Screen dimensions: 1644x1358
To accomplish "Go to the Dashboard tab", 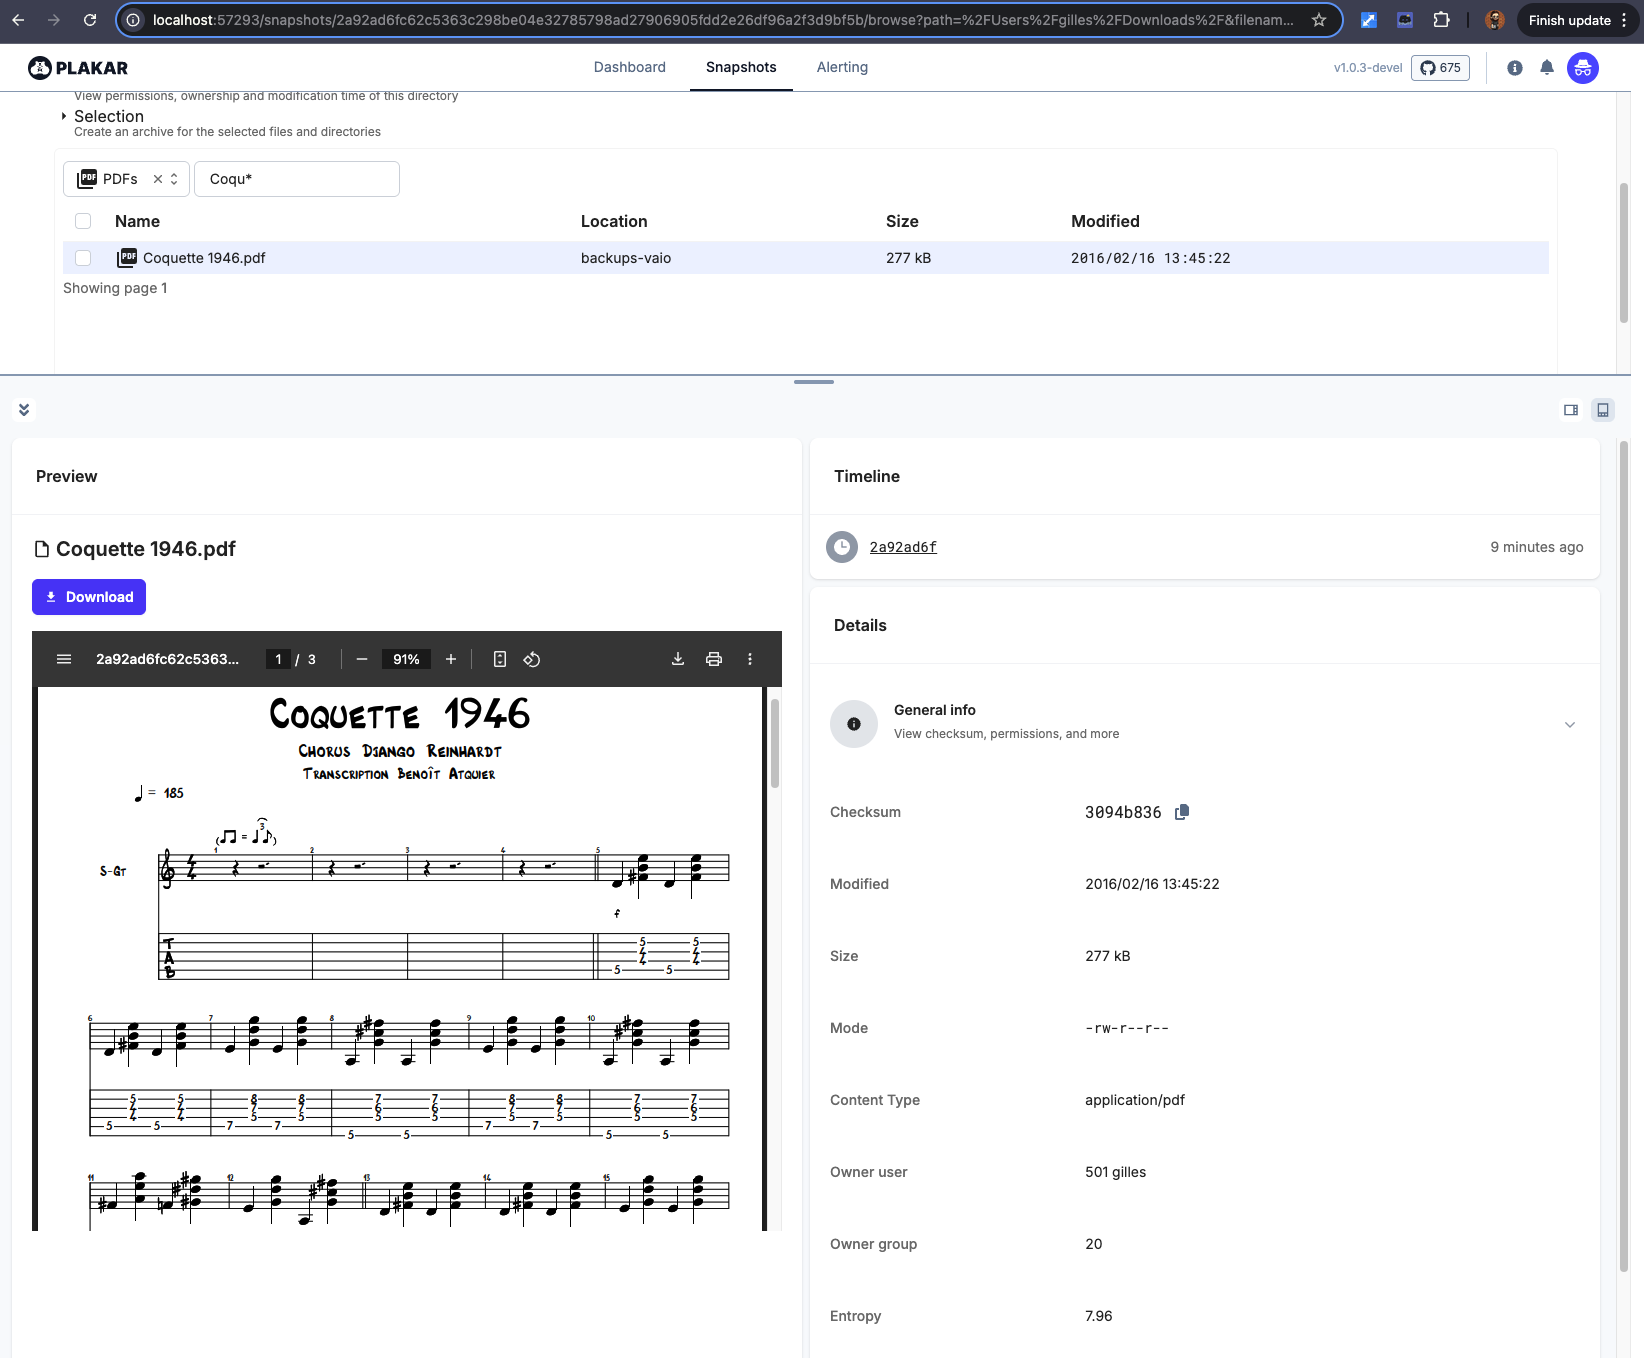I will [629, 67].
